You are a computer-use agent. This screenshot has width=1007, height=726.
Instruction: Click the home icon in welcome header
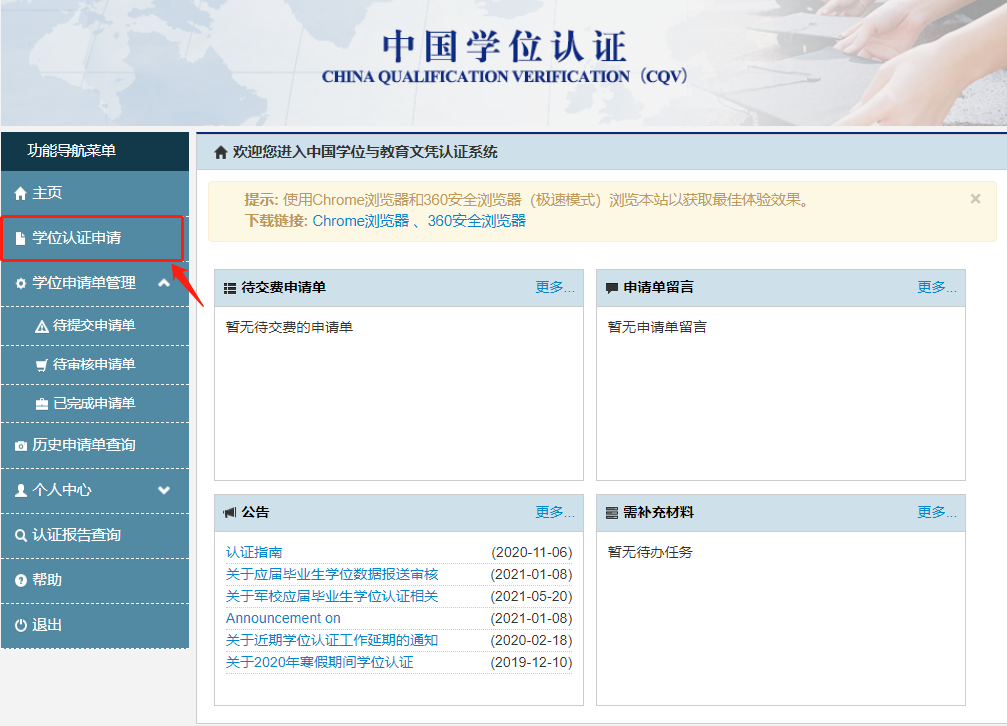pyautogui.click(x=221, y=152)
